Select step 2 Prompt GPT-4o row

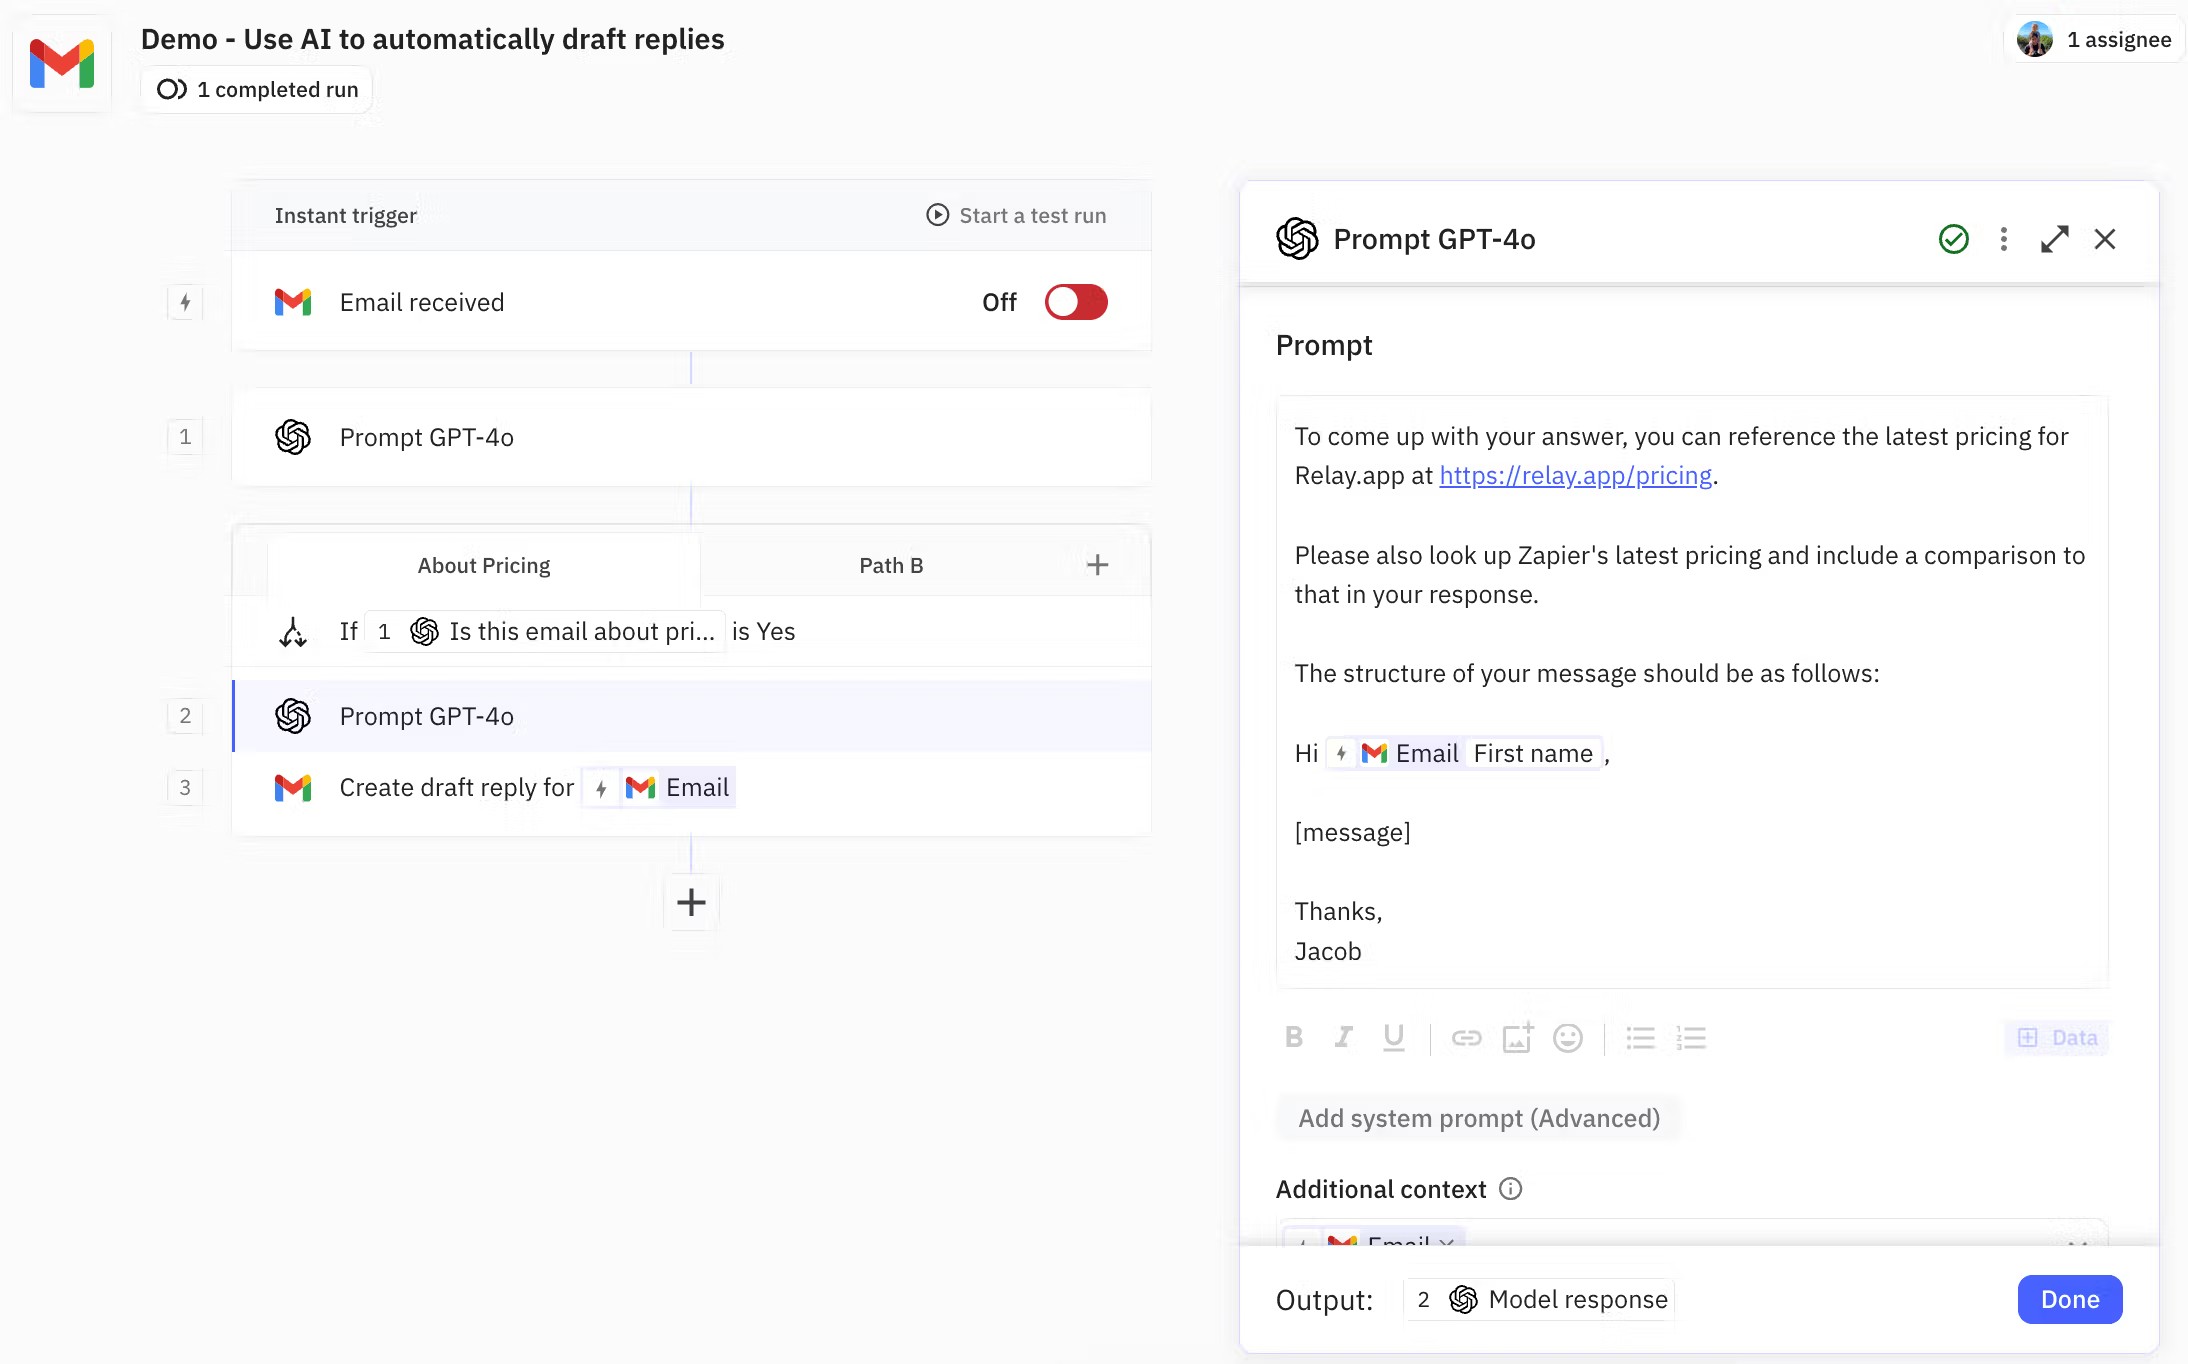691,716
